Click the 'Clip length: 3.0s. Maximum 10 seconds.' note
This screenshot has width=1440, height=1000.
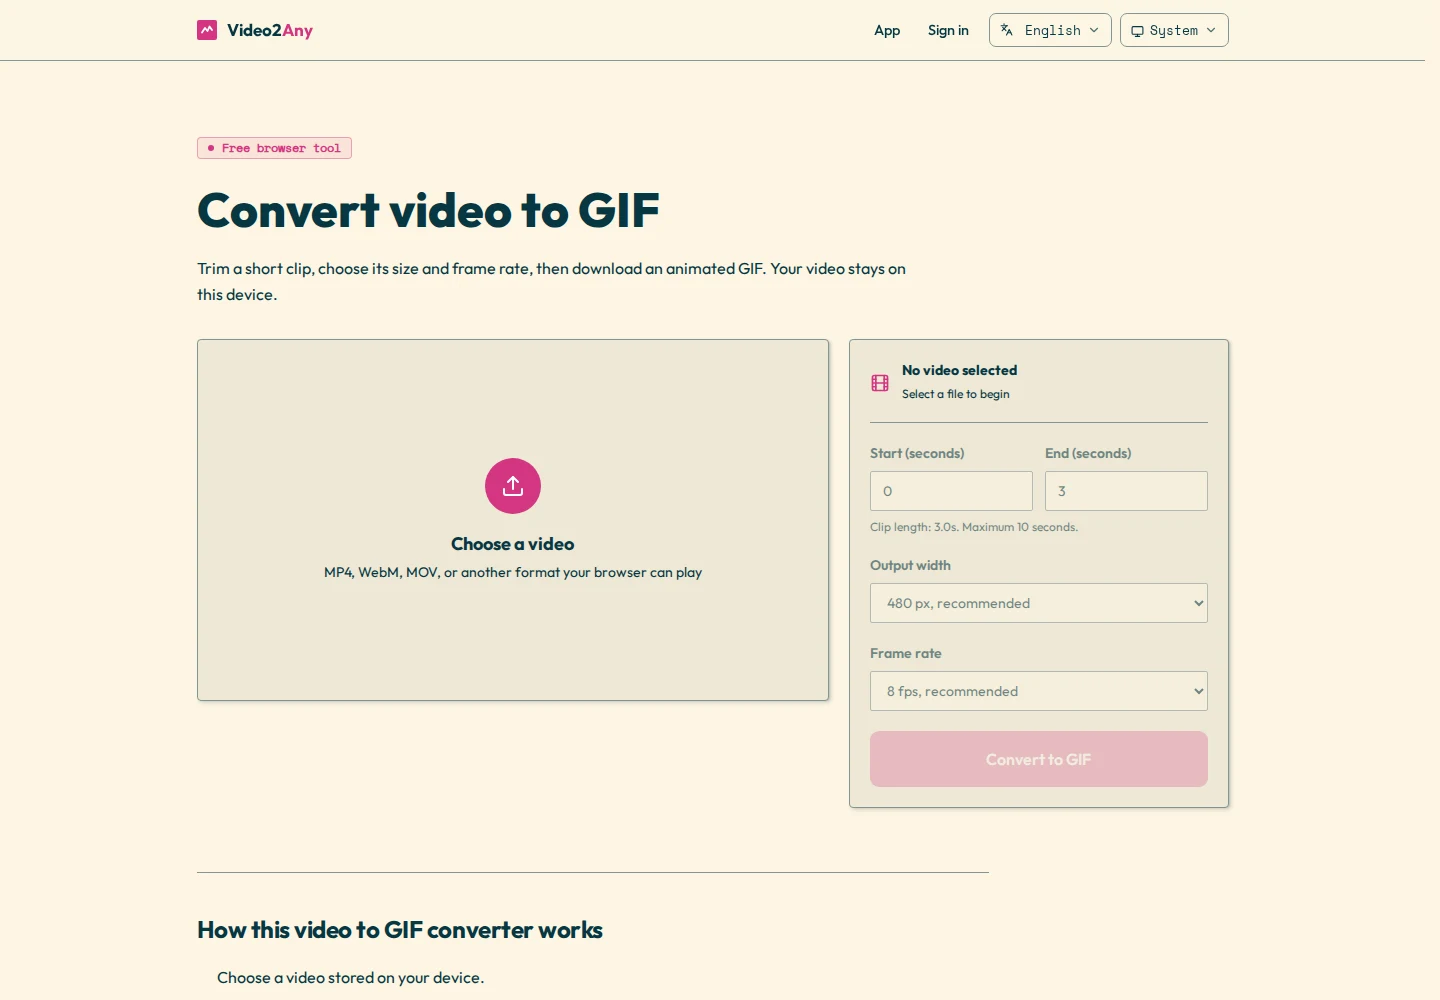point(974,527)
